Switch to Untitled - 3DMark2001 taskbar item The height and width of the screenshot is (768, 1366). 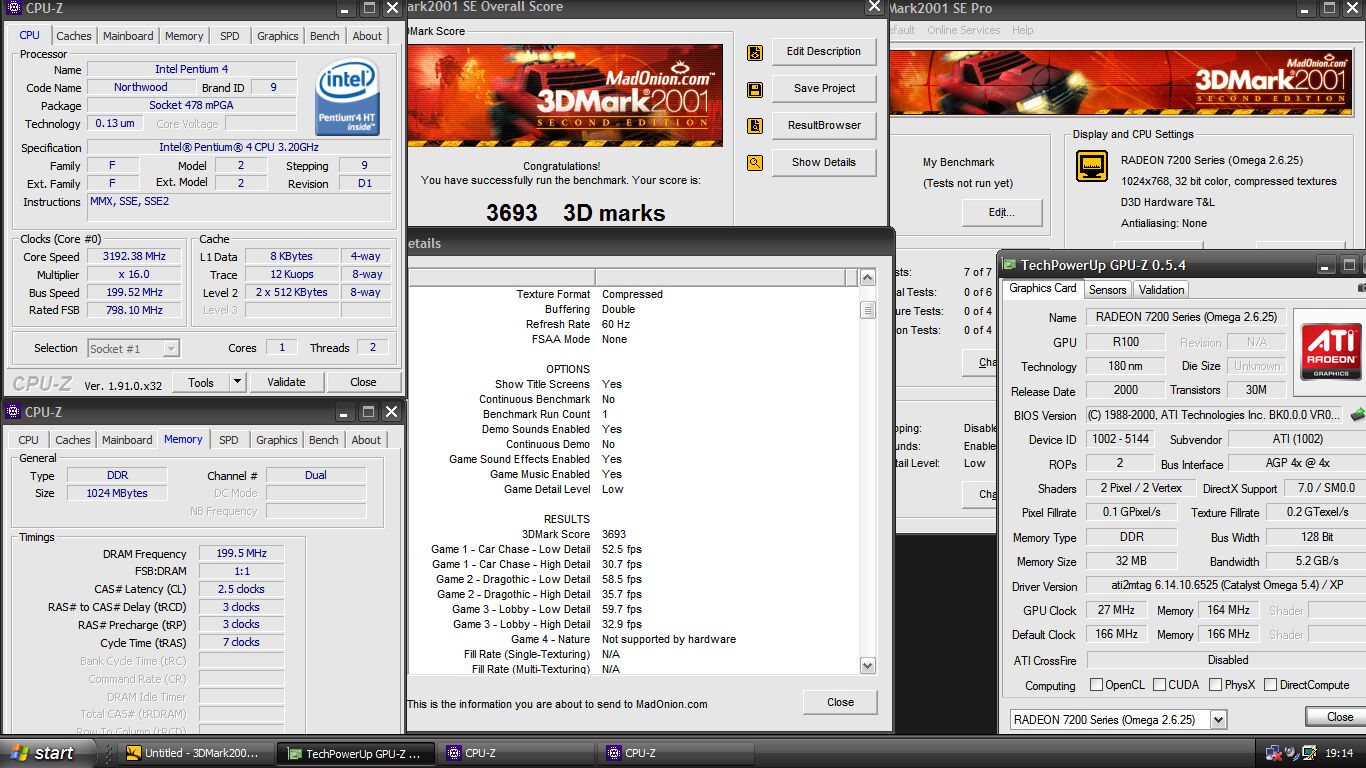click(x=193, y=753)
